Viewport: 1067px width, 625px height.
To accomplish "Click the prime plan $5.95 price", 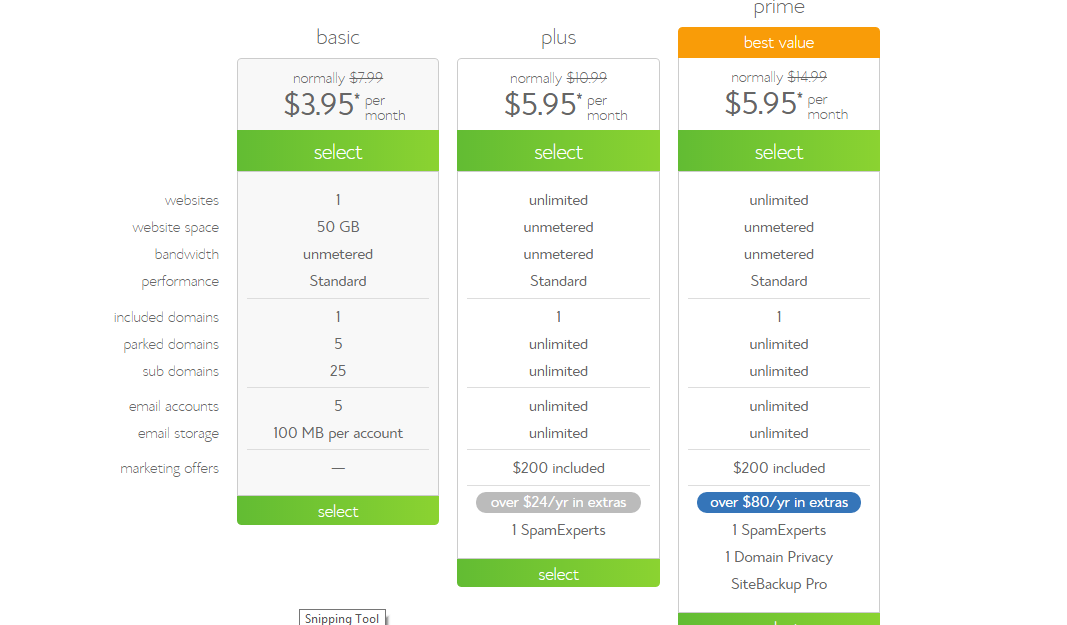I will click(x=786, y=104).
